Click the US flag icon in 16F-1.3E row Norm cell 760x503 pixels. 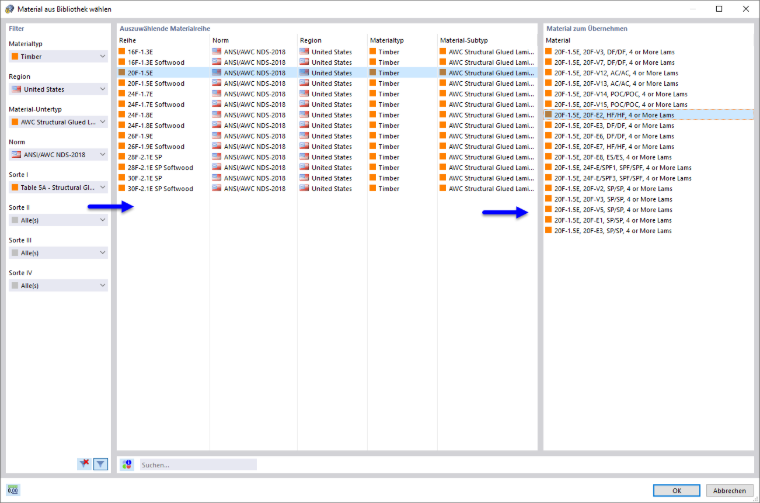click(x=217, y=51)
